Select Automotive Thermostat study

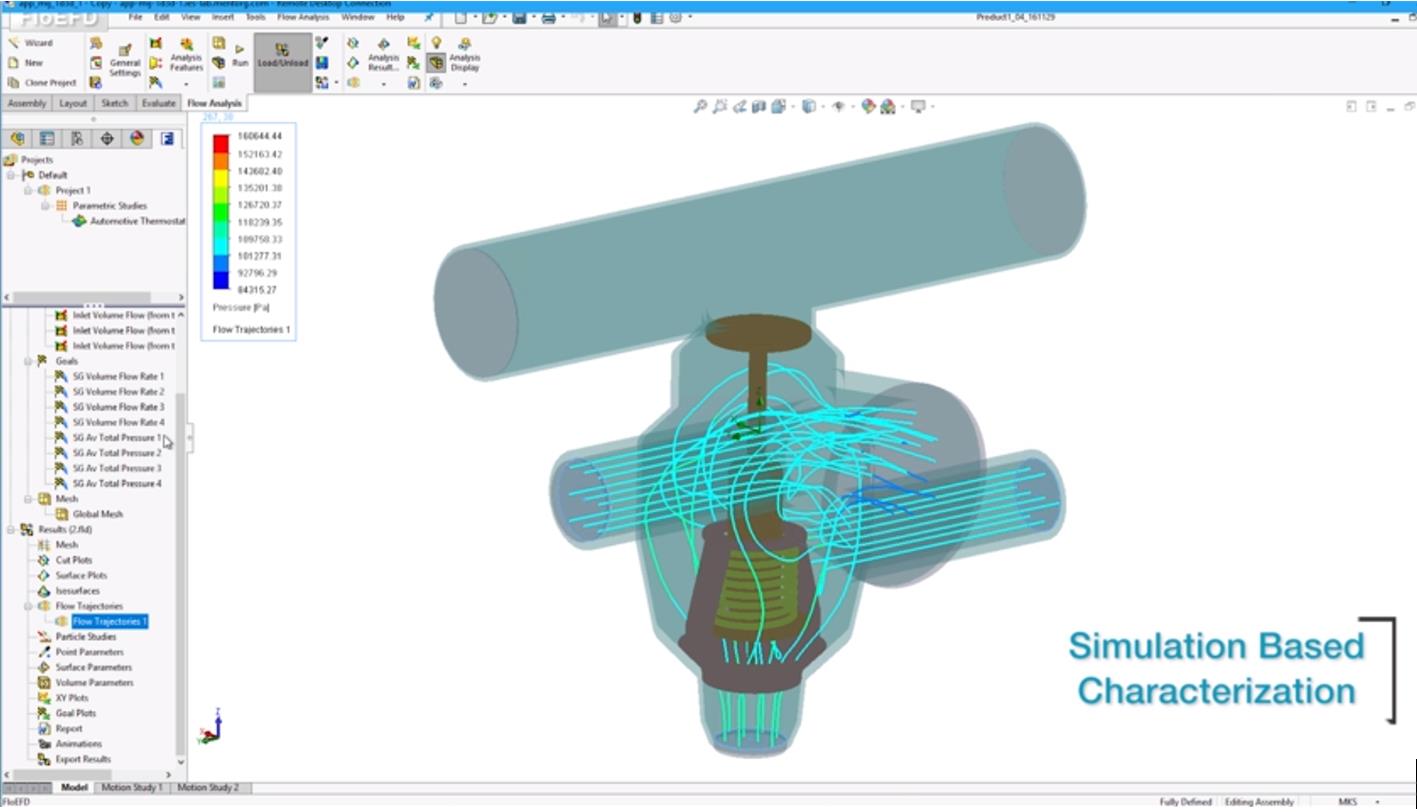(128, 221)
